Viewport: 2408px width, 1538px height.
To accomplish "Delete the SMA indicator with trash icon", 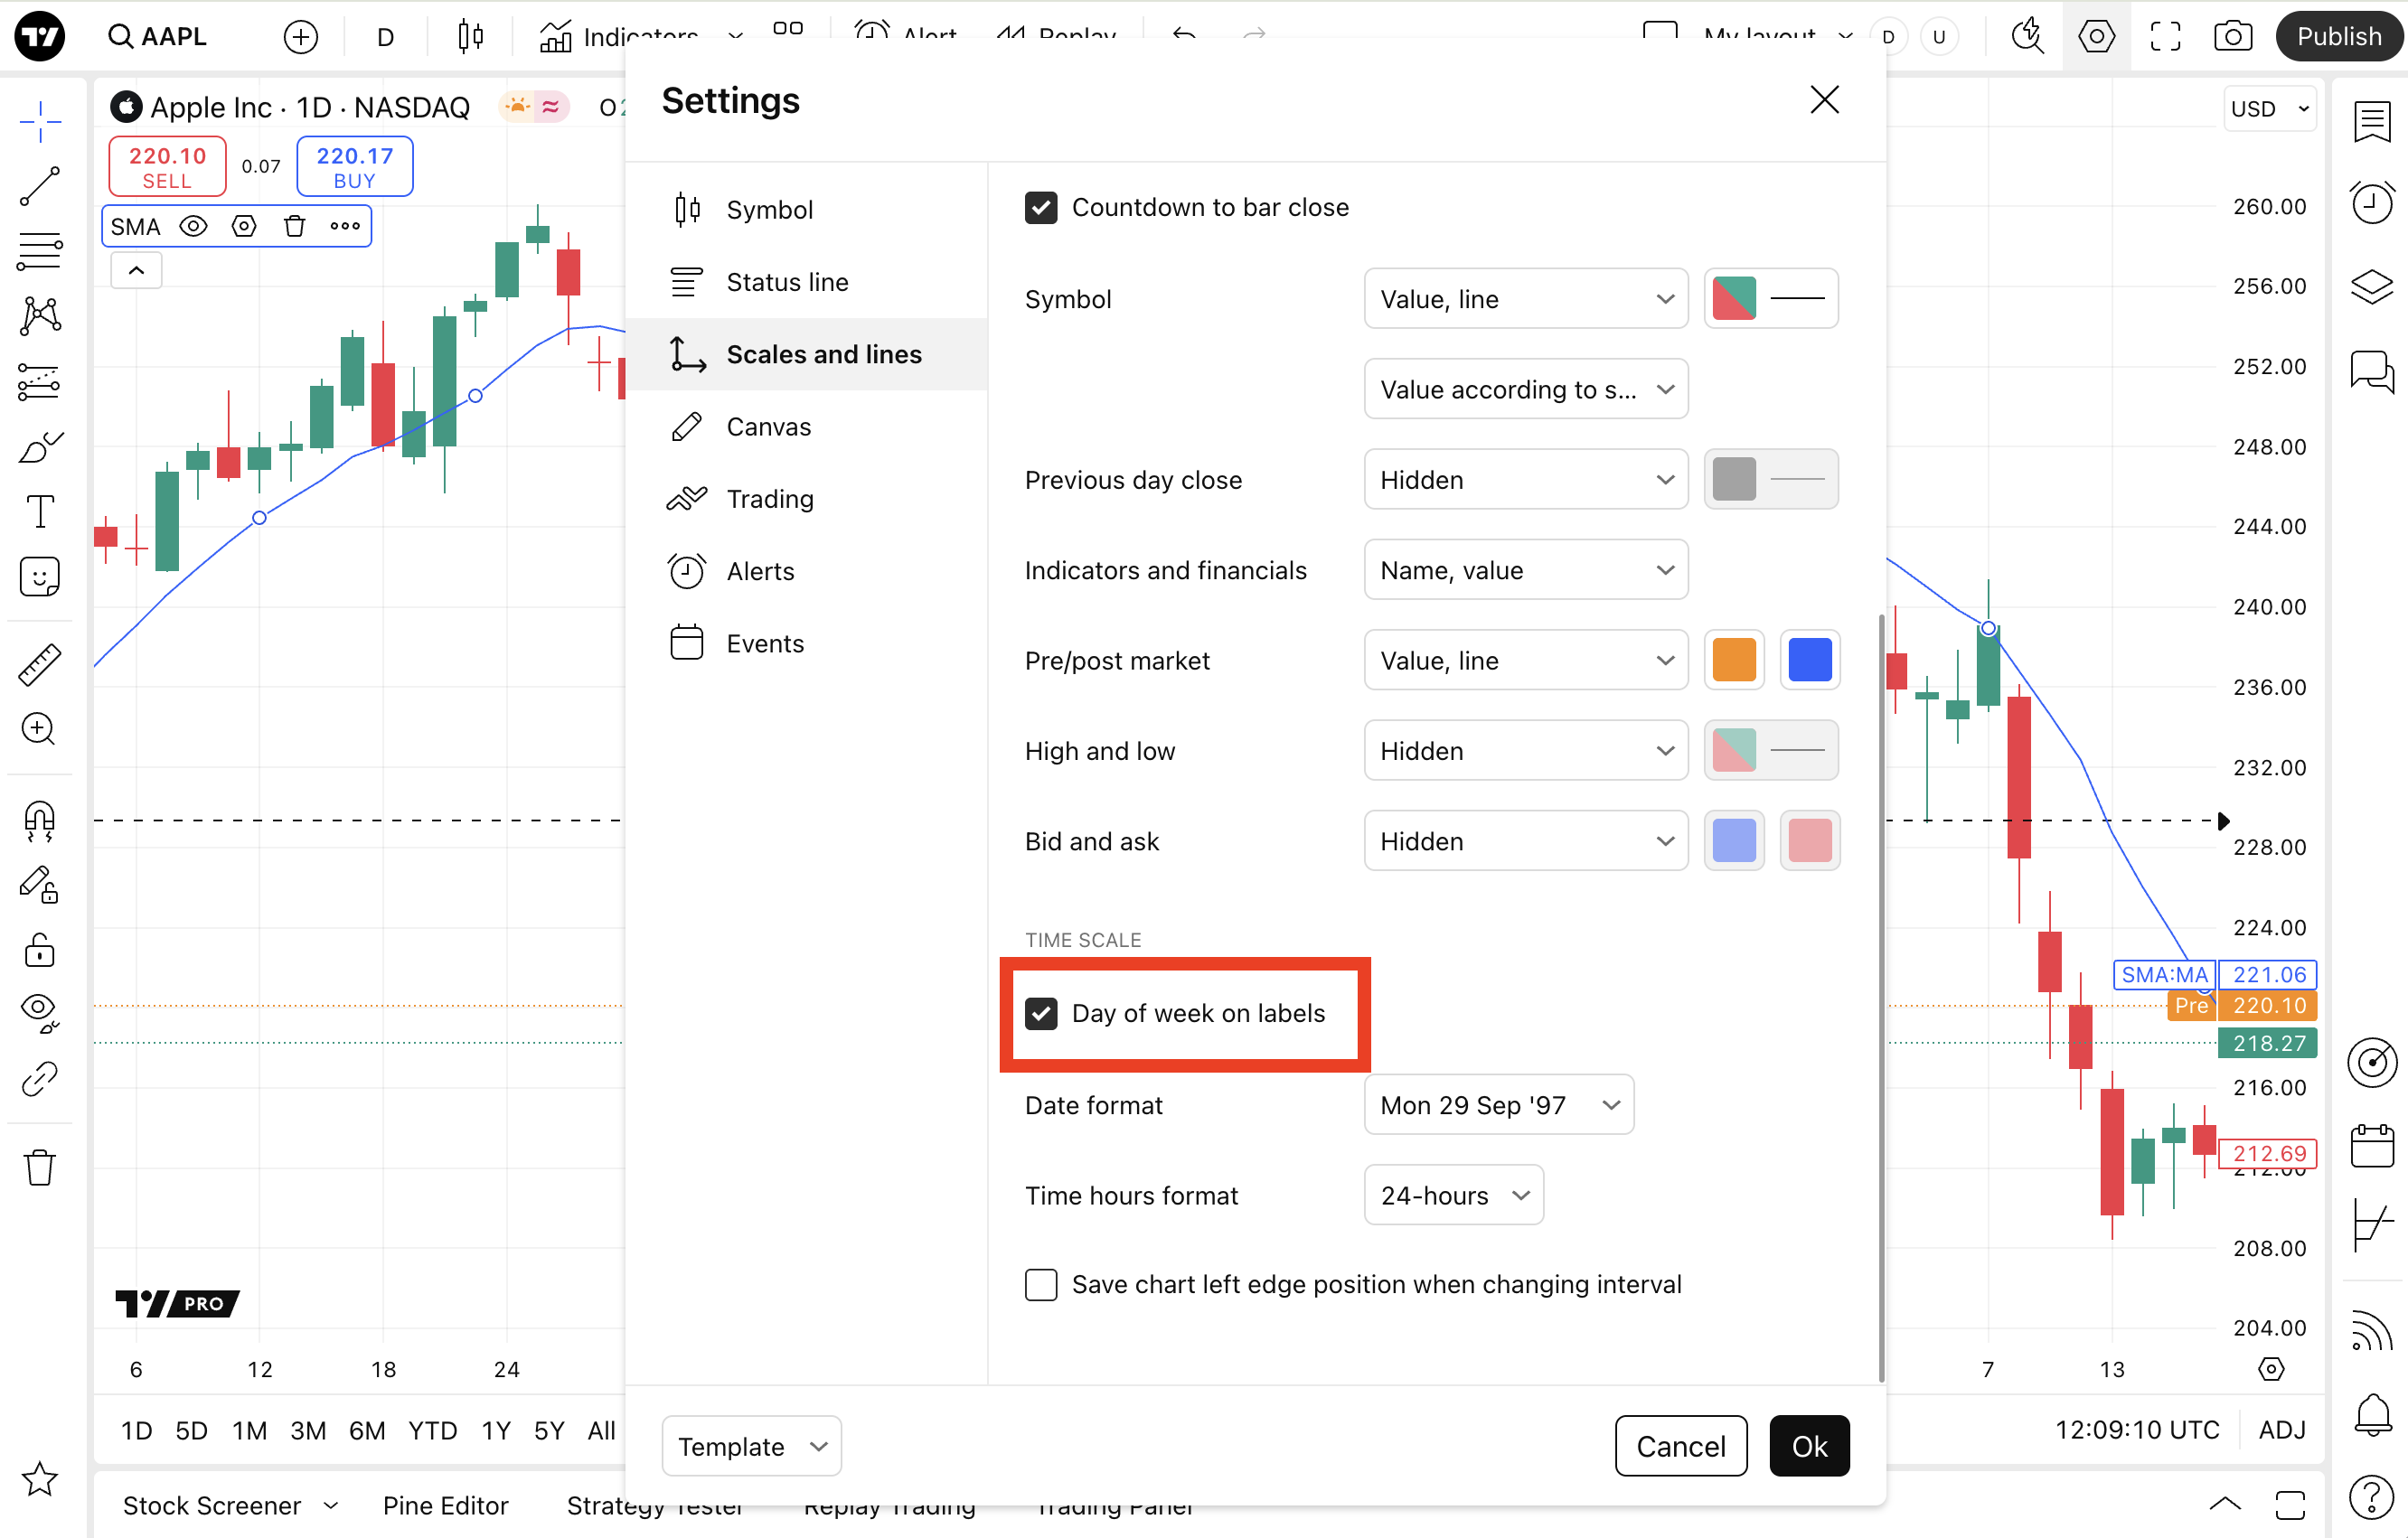I will click(x=294, y=226).
